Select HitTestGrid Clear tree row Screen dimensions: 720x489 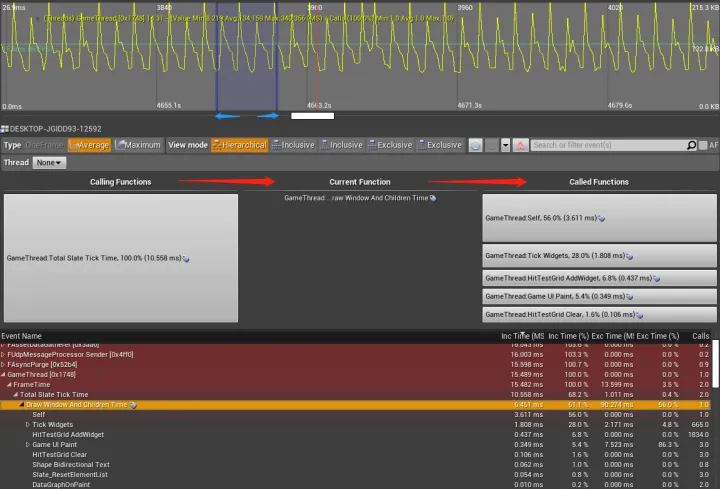[x=355, y=455]
